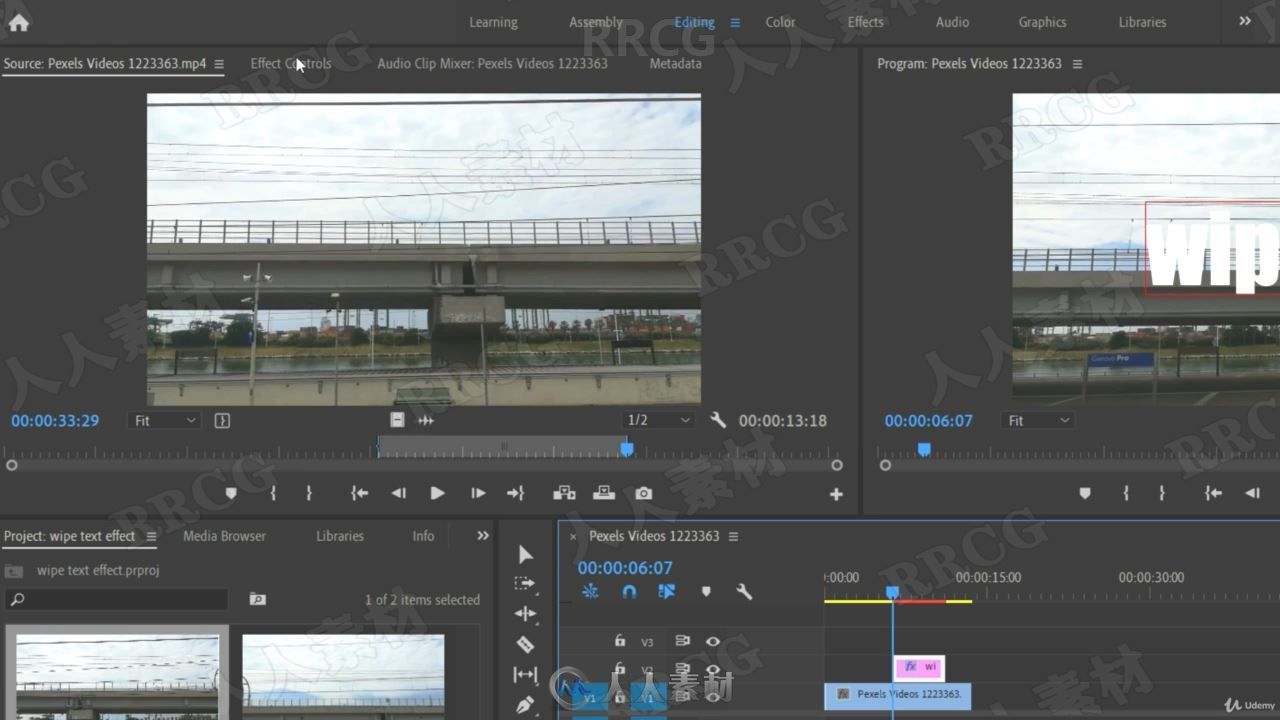Select the Razor tool

click(x=525, y=645)
